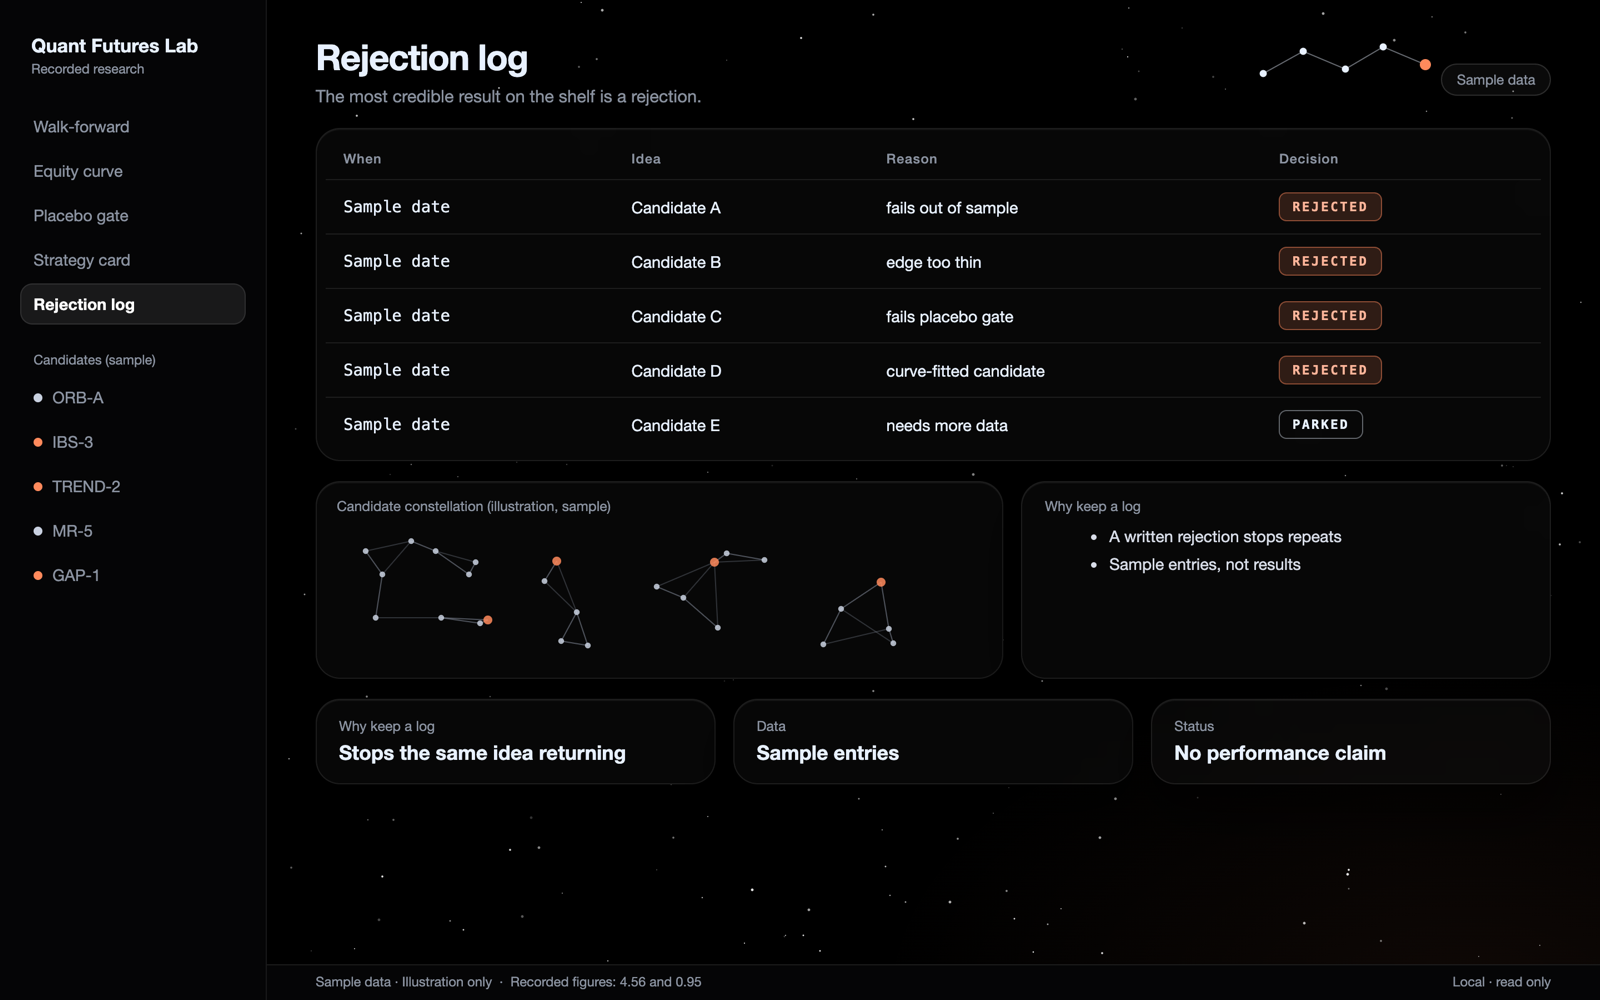The image size is (1600, 1000).
Task: Click the REJECTED badge for Candidate D
Action: tap(1329, 370)
